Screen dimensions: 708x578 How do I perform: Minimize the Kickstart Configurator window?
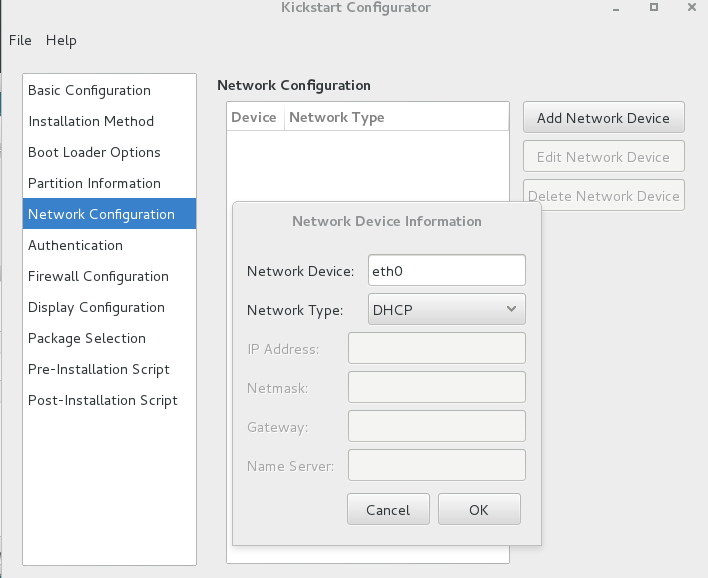click(616, 8)
